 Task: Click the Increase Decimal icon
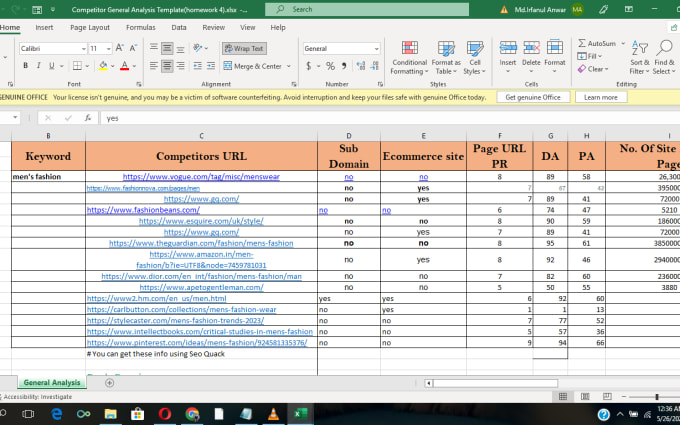[361, 66]
